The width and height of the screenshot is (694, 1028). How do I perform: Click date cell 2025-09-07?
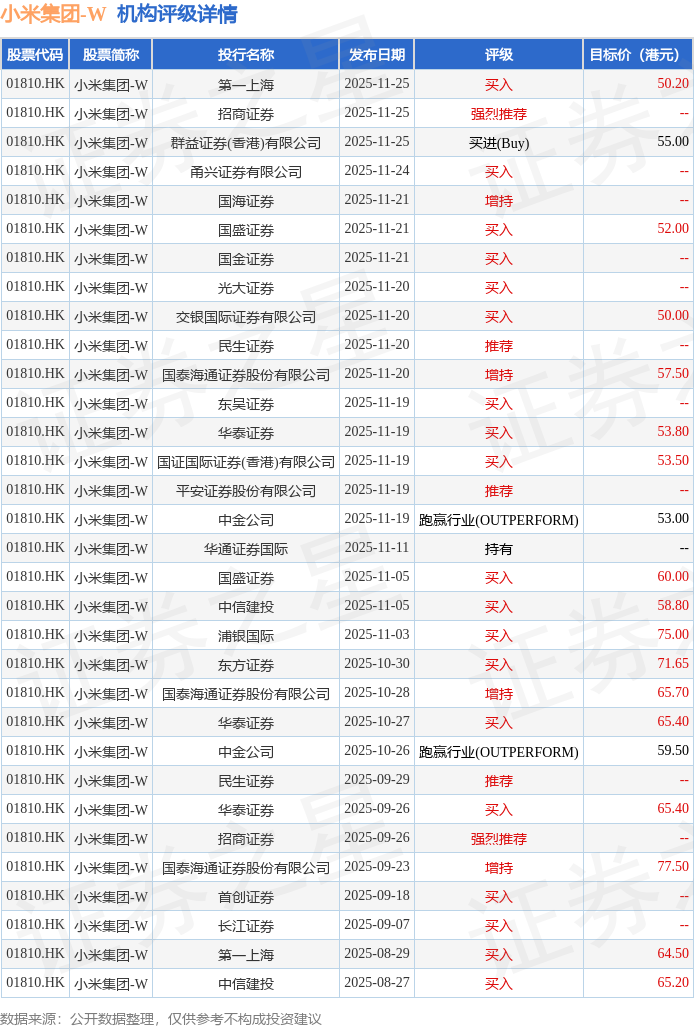pos(377,924)
